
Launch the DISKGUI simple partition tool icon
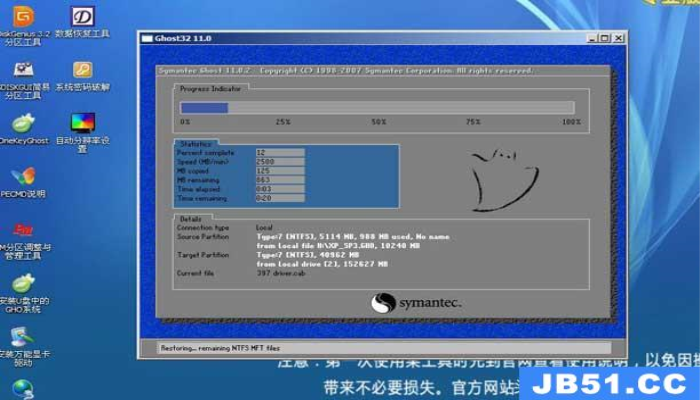tap(23, 70)
